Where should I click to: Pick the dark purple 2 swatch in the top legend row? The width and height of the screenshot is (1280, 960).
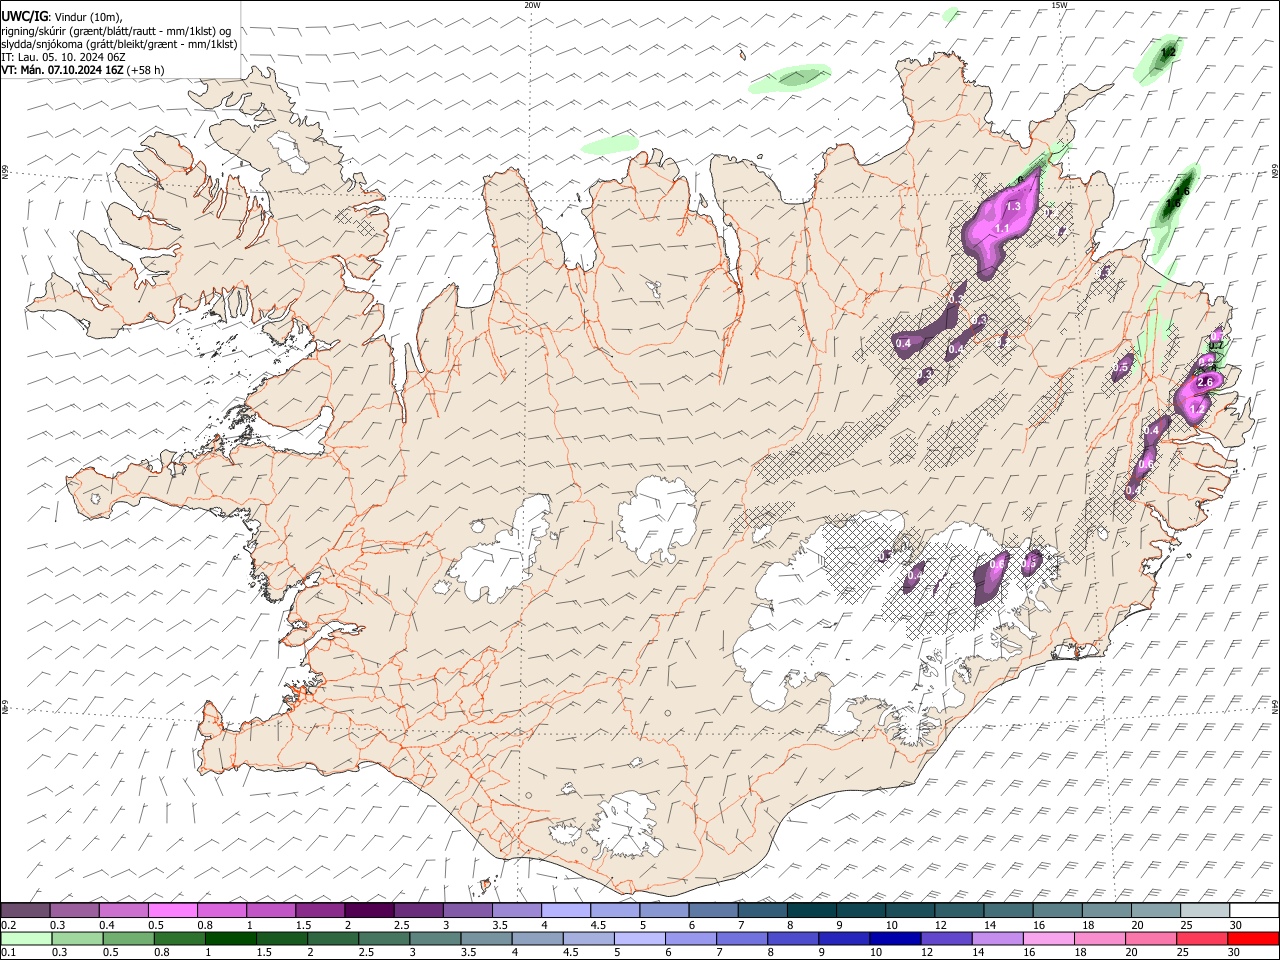click(x=369, y=911)
